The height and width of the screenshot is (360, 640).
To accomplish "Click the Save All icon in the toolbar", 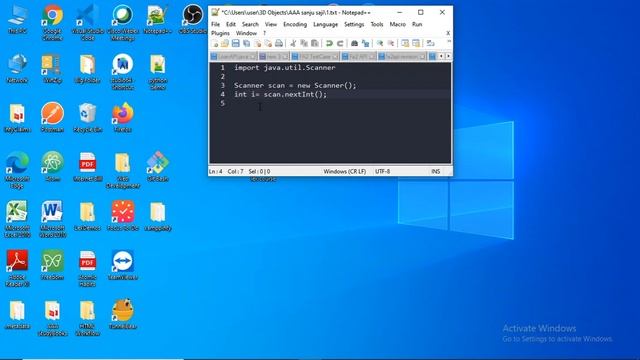I will coord(247,43).
